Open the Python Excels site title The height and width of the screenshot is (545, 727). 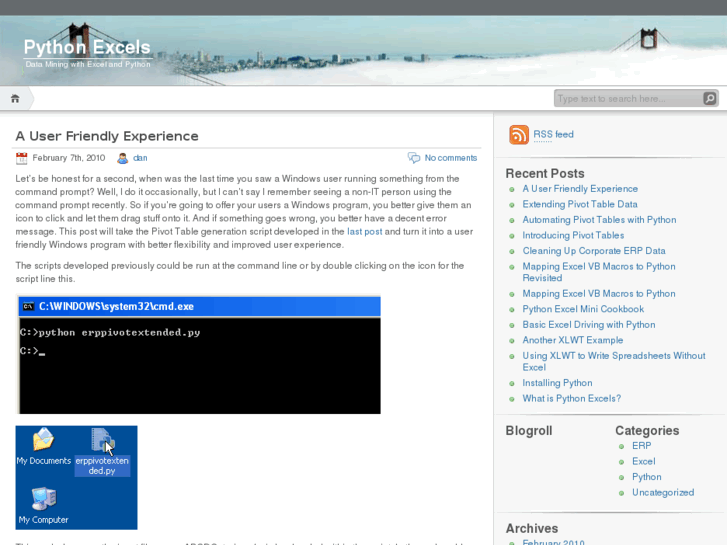click(87, 47)
